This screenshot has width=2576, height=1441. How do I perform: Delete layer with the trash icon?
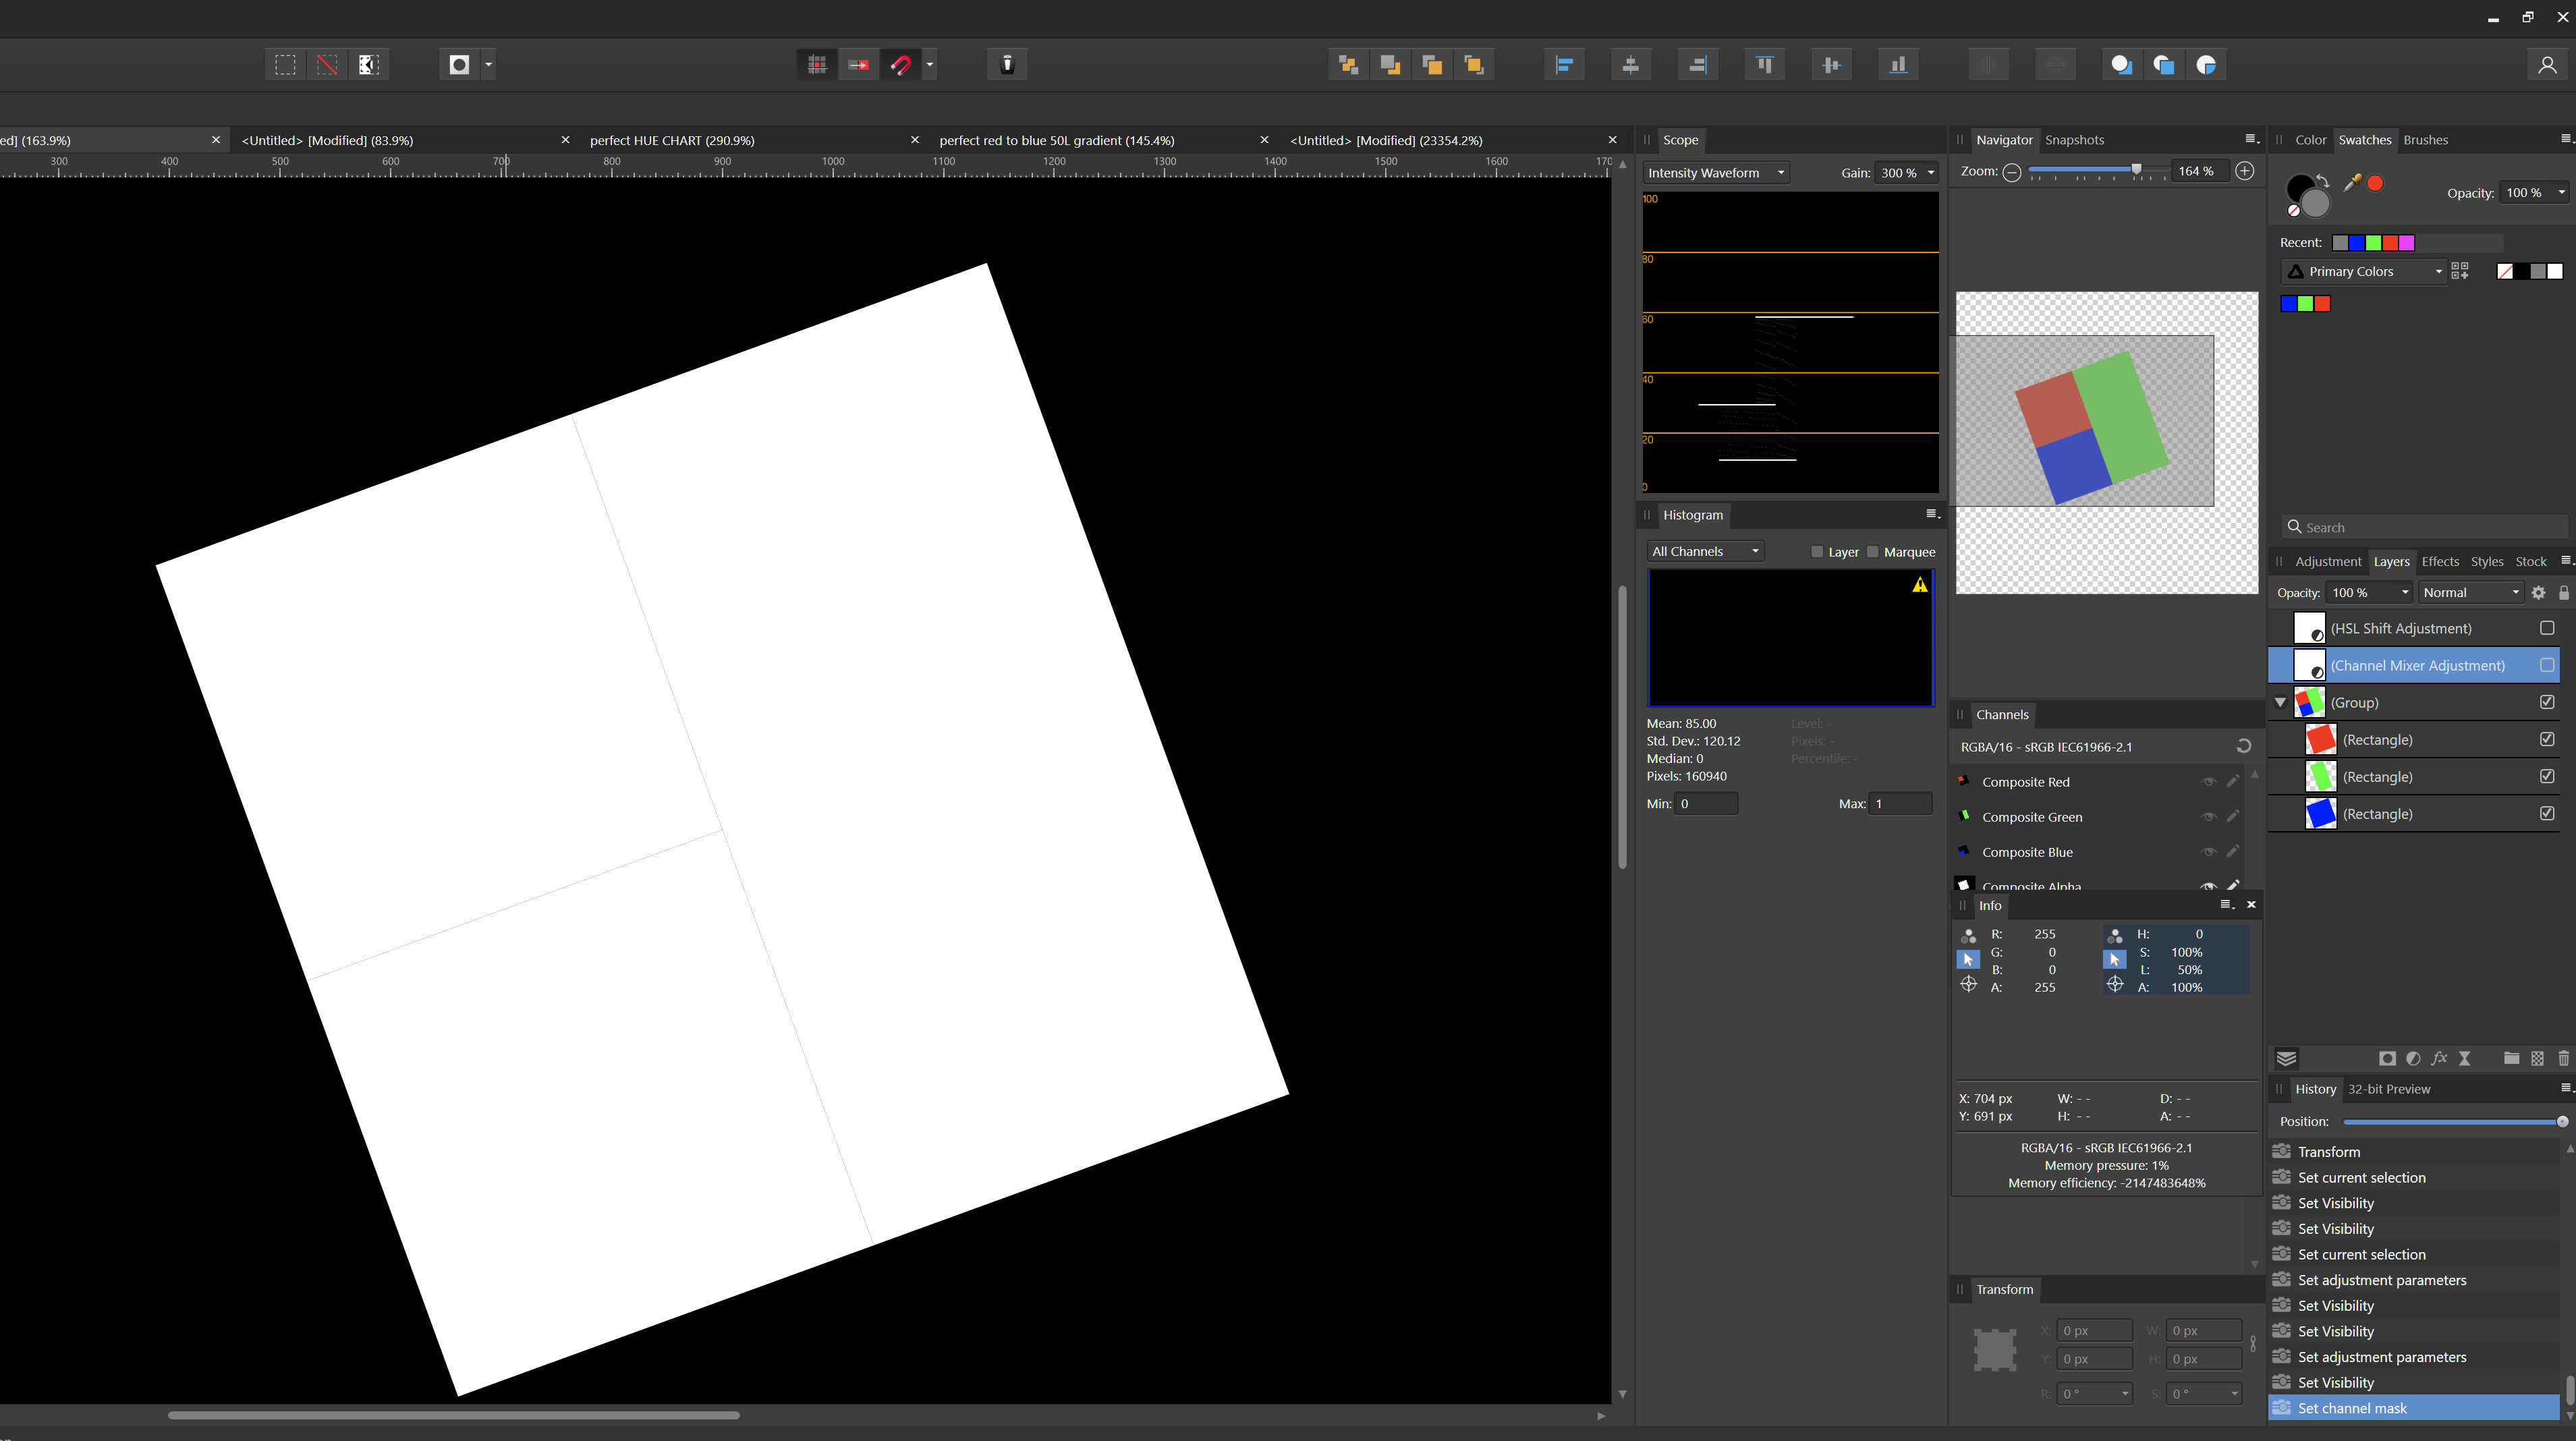point(2563,1058)
